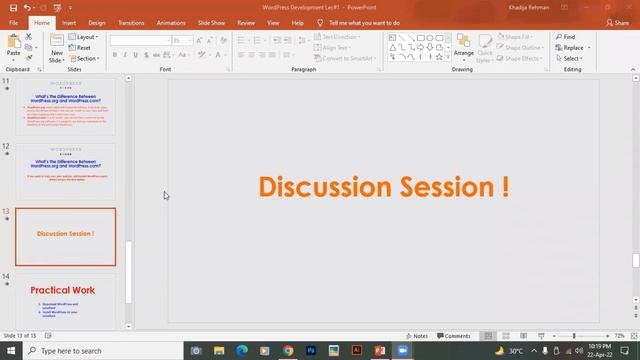Click the Numbering list icon
The image size is (640, 360).
point(258,40)
